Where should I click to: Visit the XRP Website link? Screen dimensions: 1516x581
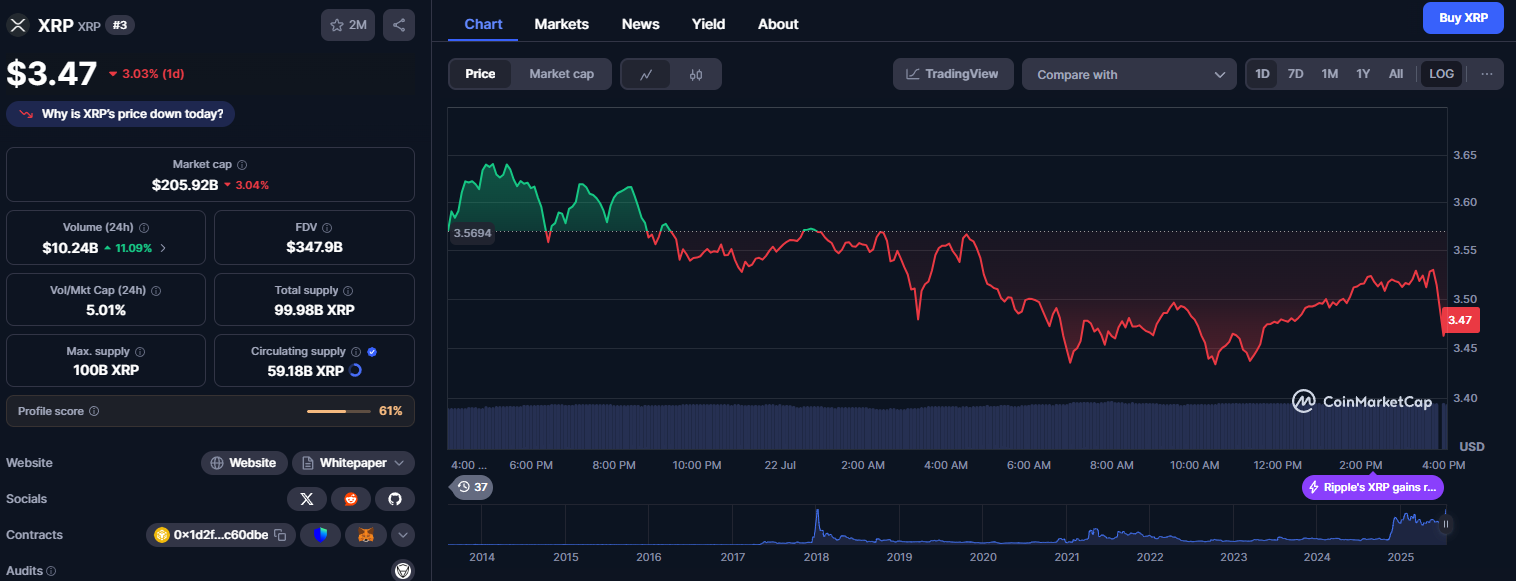coord(244,463)
